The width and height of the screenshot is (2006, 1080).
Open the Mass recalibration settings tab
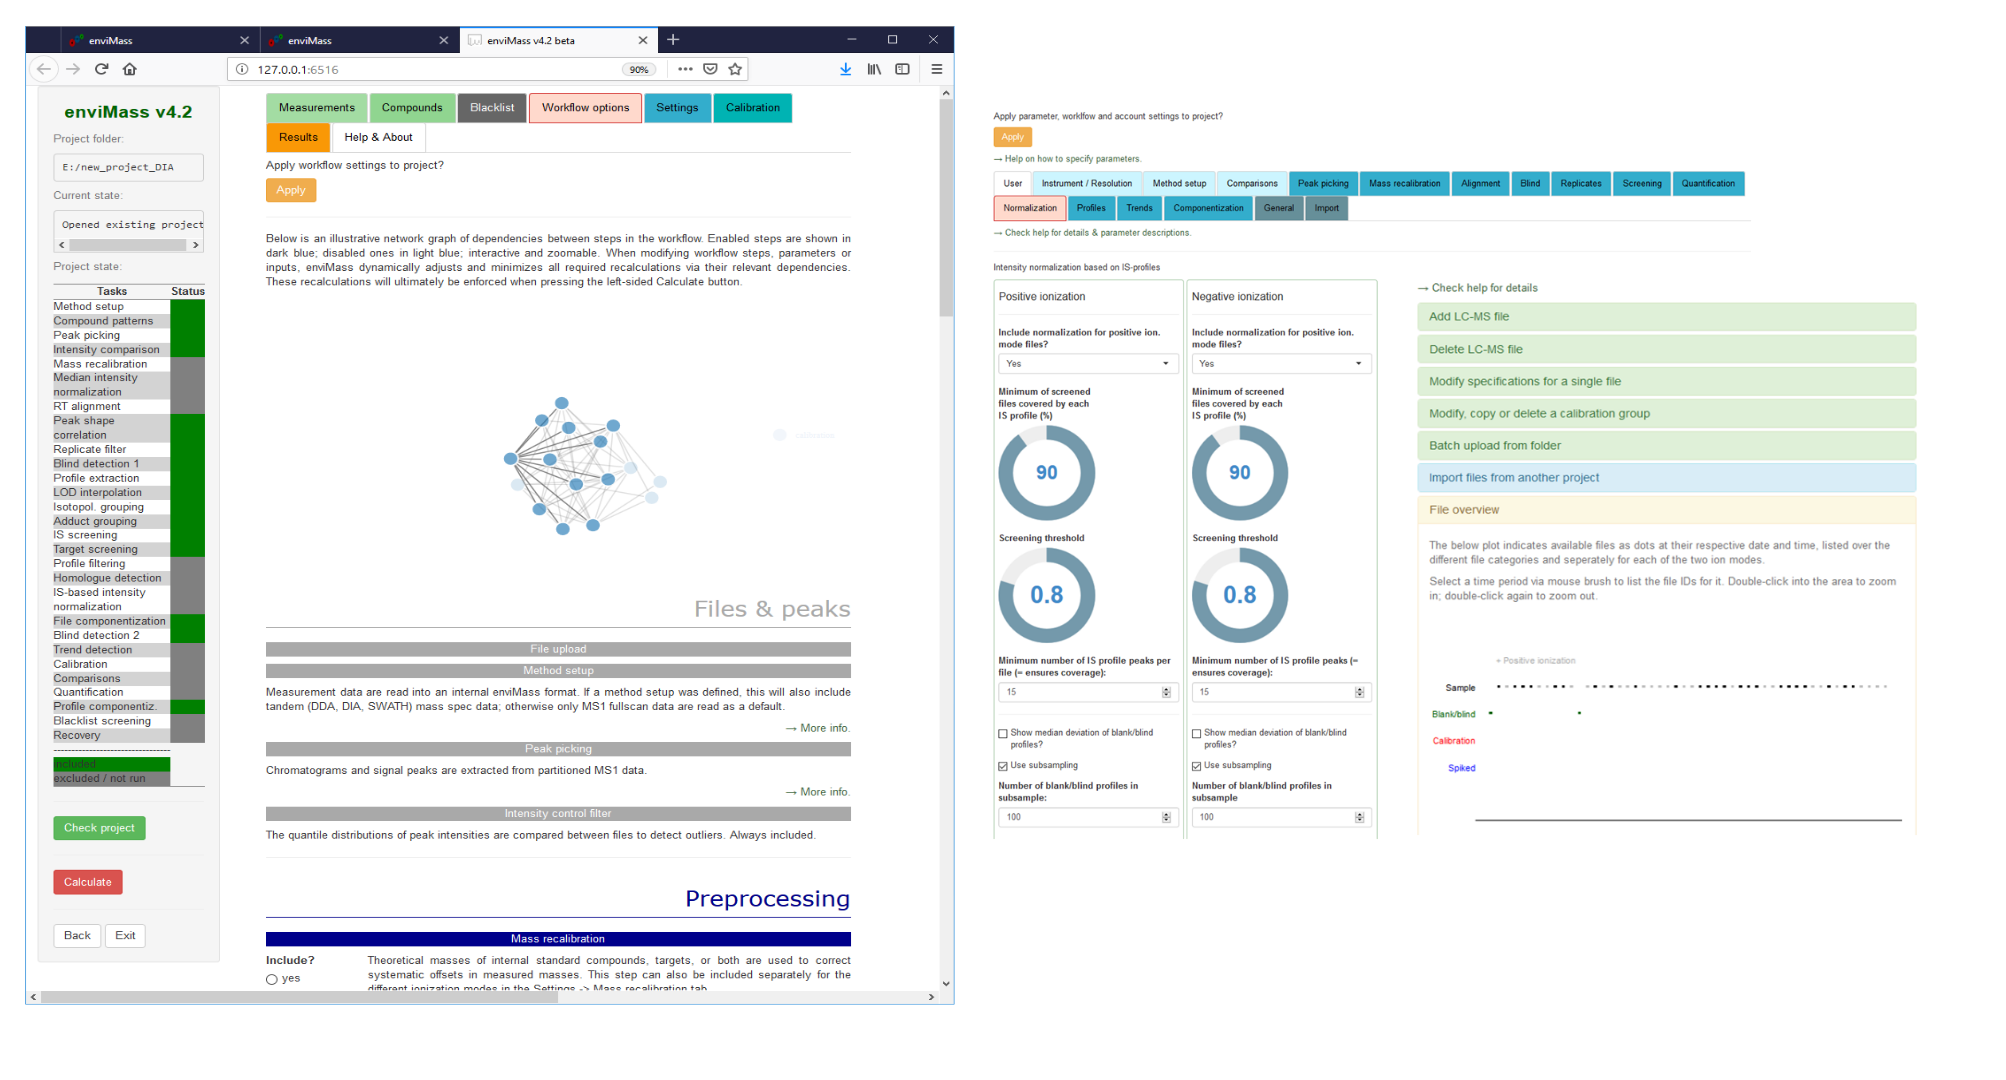click(1404, 183)
